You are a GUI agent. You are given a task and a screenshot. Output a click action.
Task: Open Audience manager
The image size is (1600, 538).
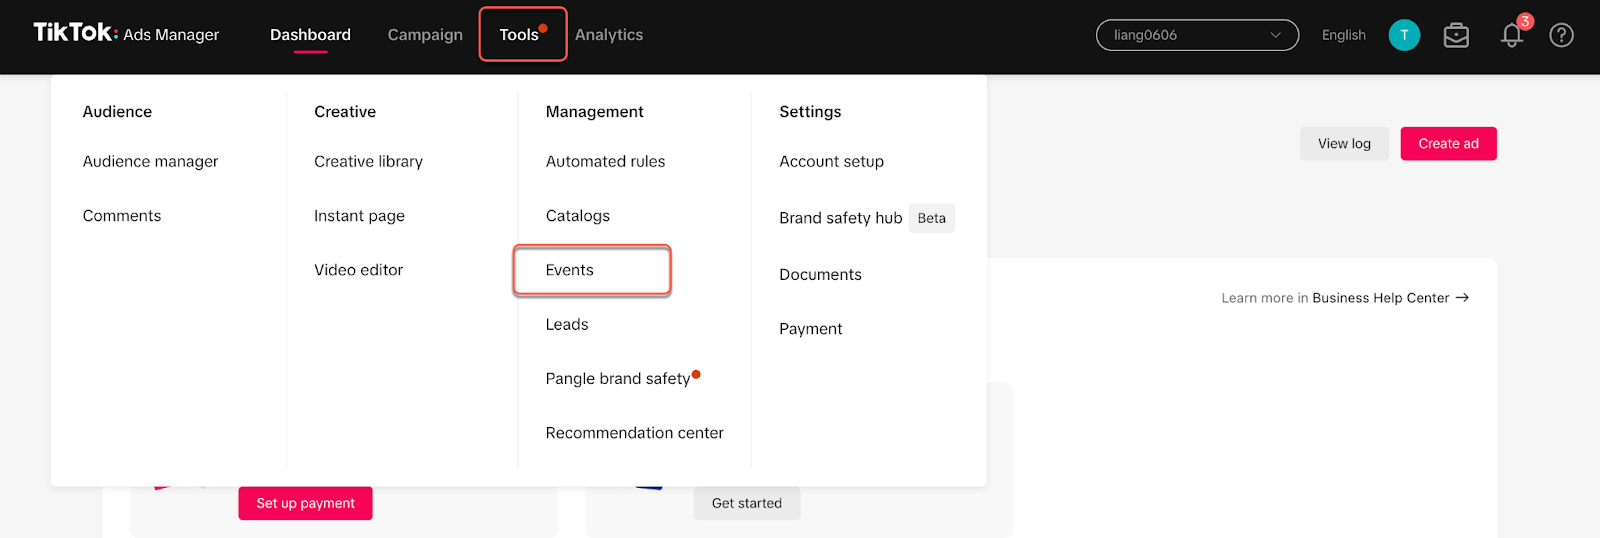coord(150,161)
